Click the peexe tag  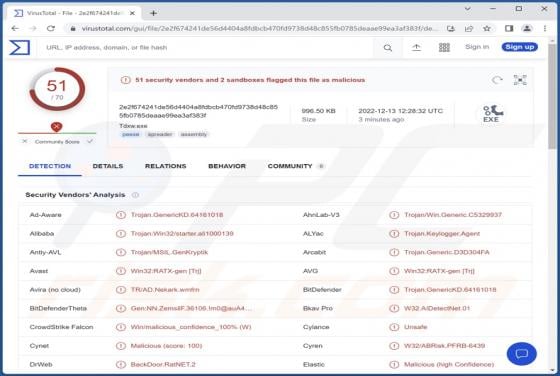click(x=131, y=134)
